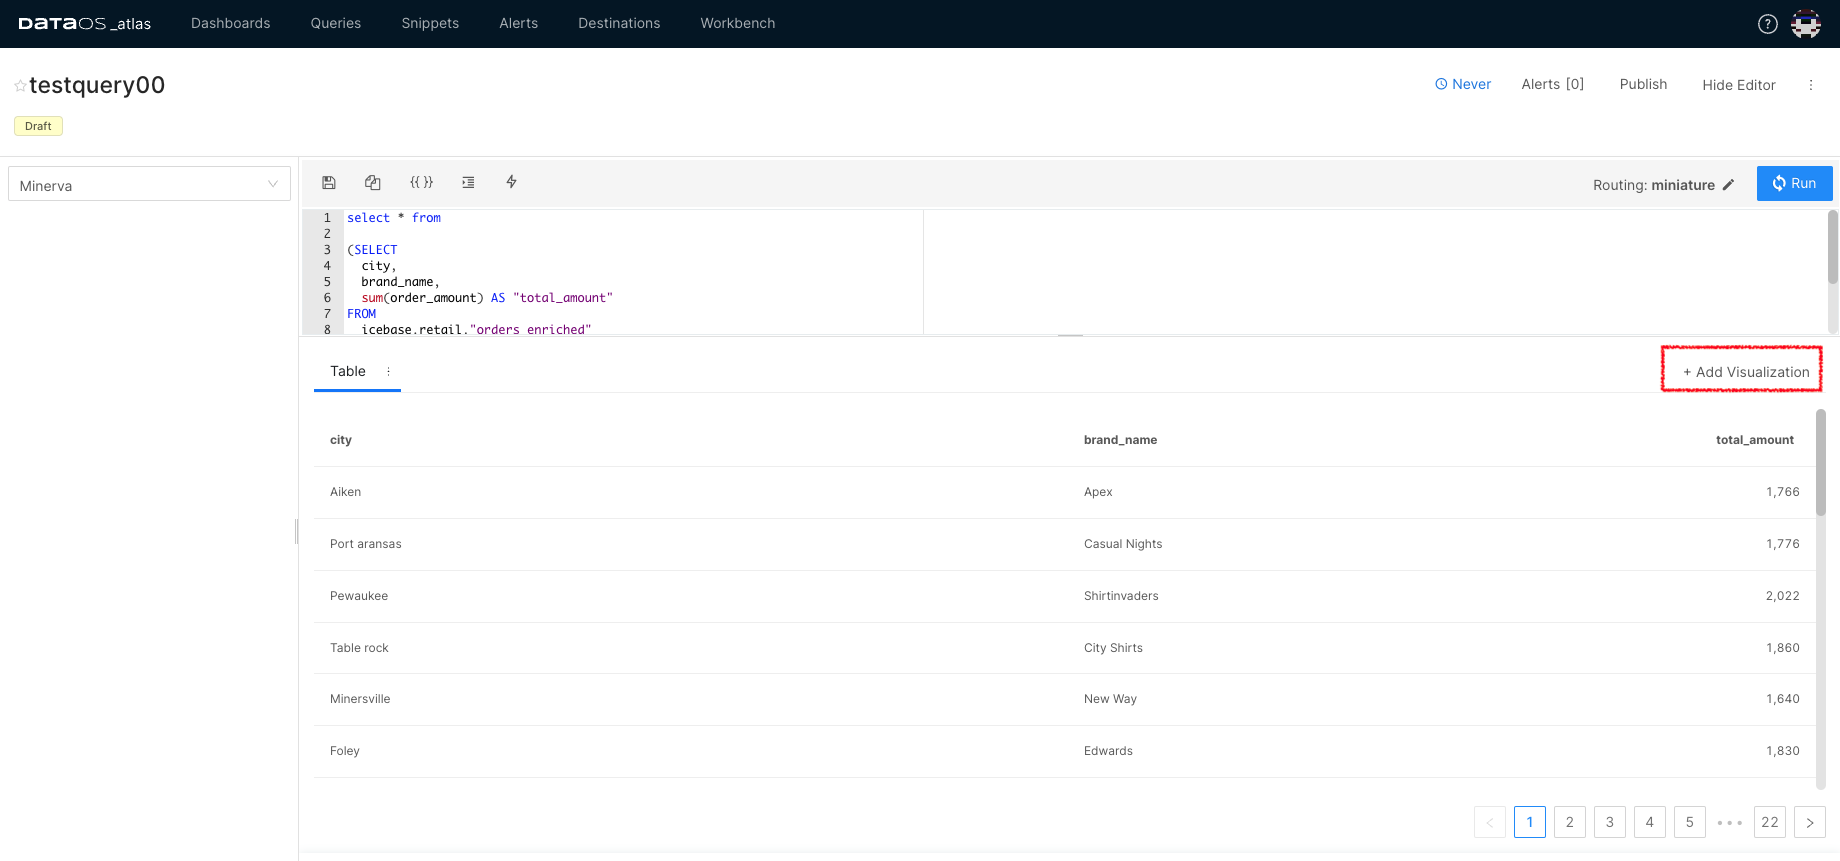The image size is (1840, 861).
Task: Go to results page 2
Action: (1570, 822)
